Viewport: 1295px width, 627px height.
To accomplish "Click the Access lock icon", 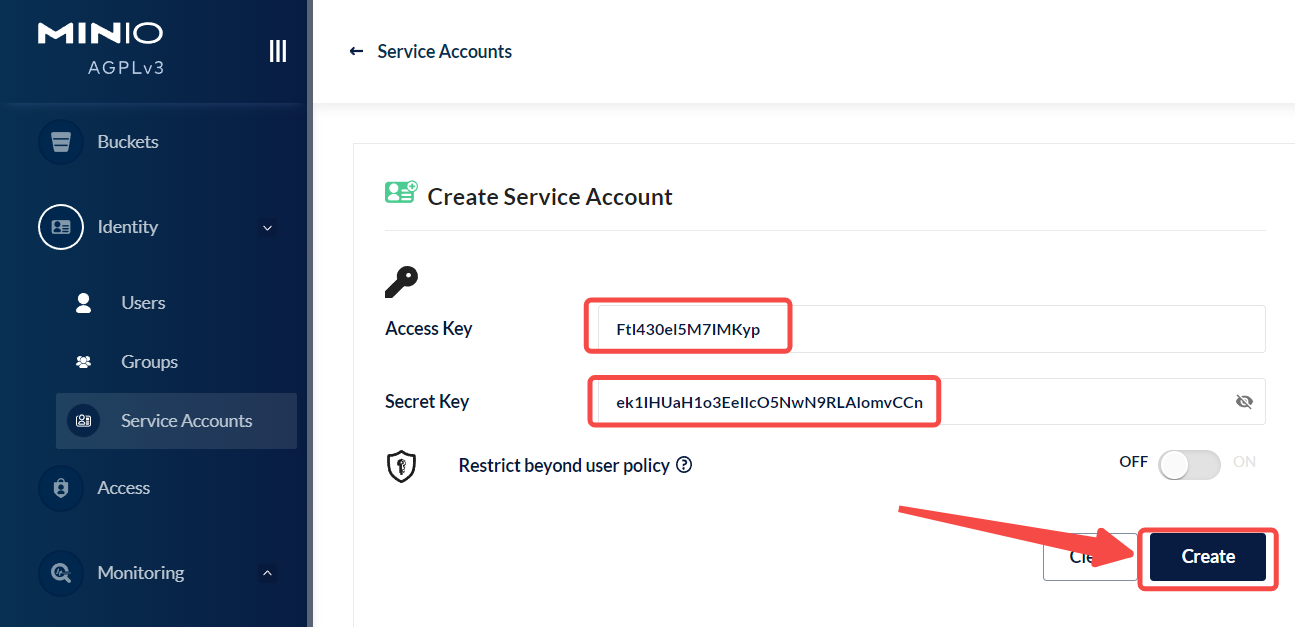I will click(x=60, y=488).
